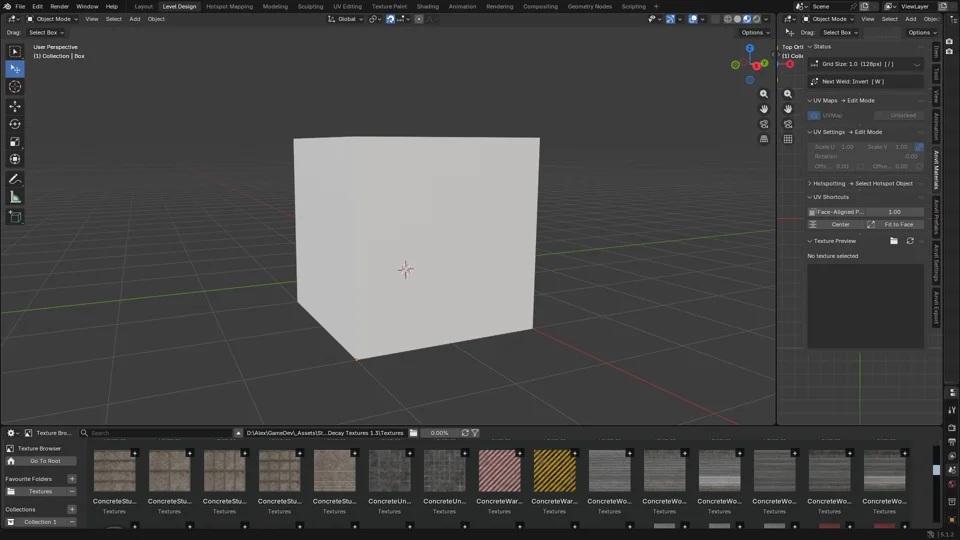
Task: Switch to Geometry Nodes workspace tab
Action: [589, 6]
